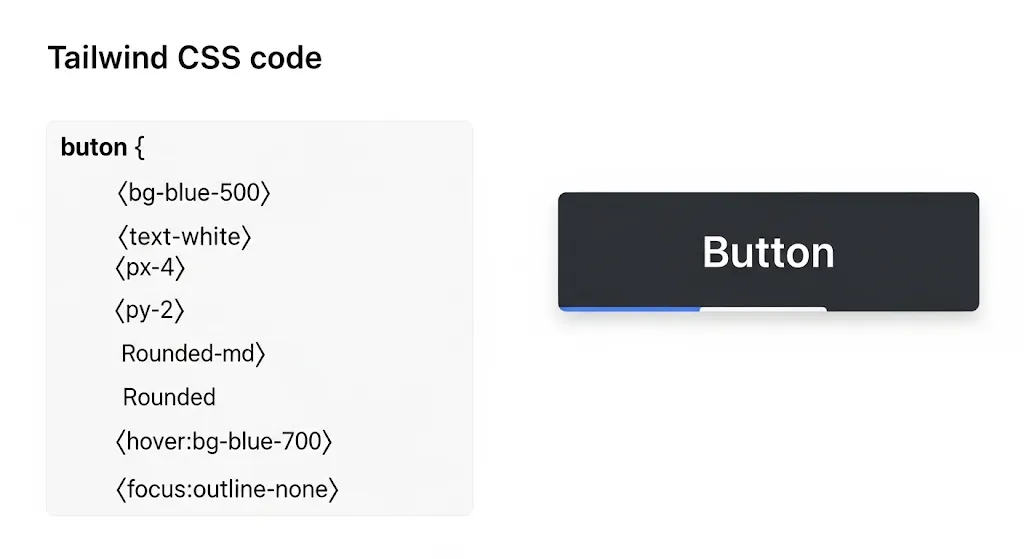The height and width of the screenshot is (559, 1024).
Task: Select the Rounded-md class line
Action: [x=193, y=354]
